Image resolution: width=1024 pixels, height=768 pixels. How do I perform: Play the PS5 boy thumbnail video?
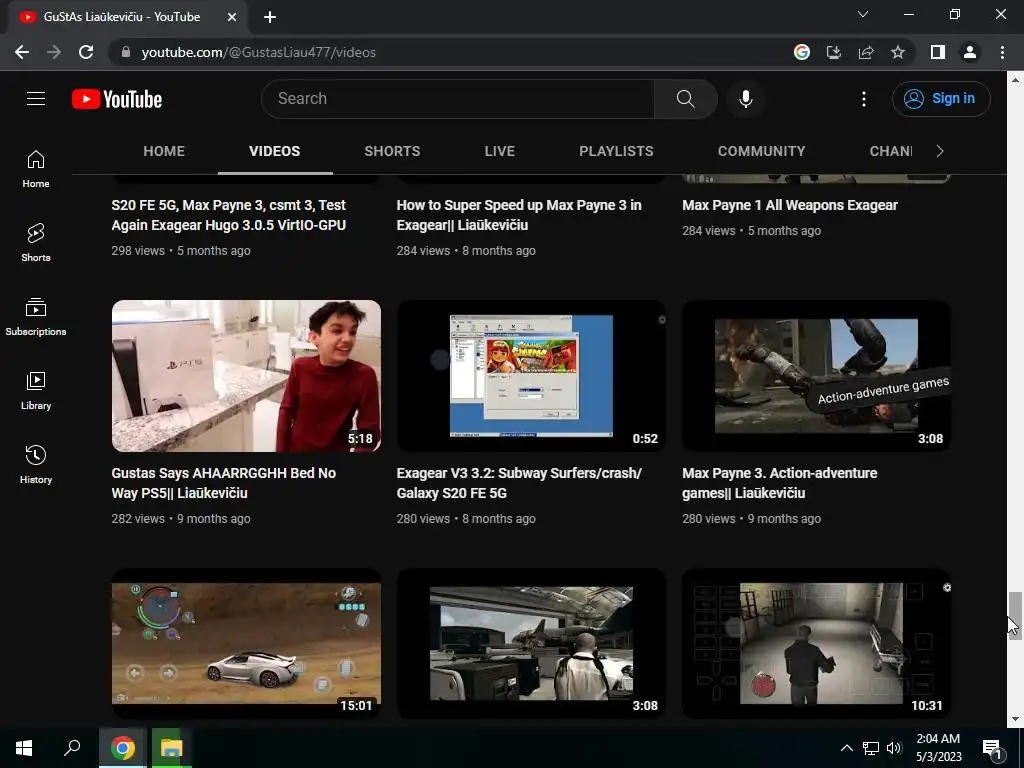click(x=246, y=376)
